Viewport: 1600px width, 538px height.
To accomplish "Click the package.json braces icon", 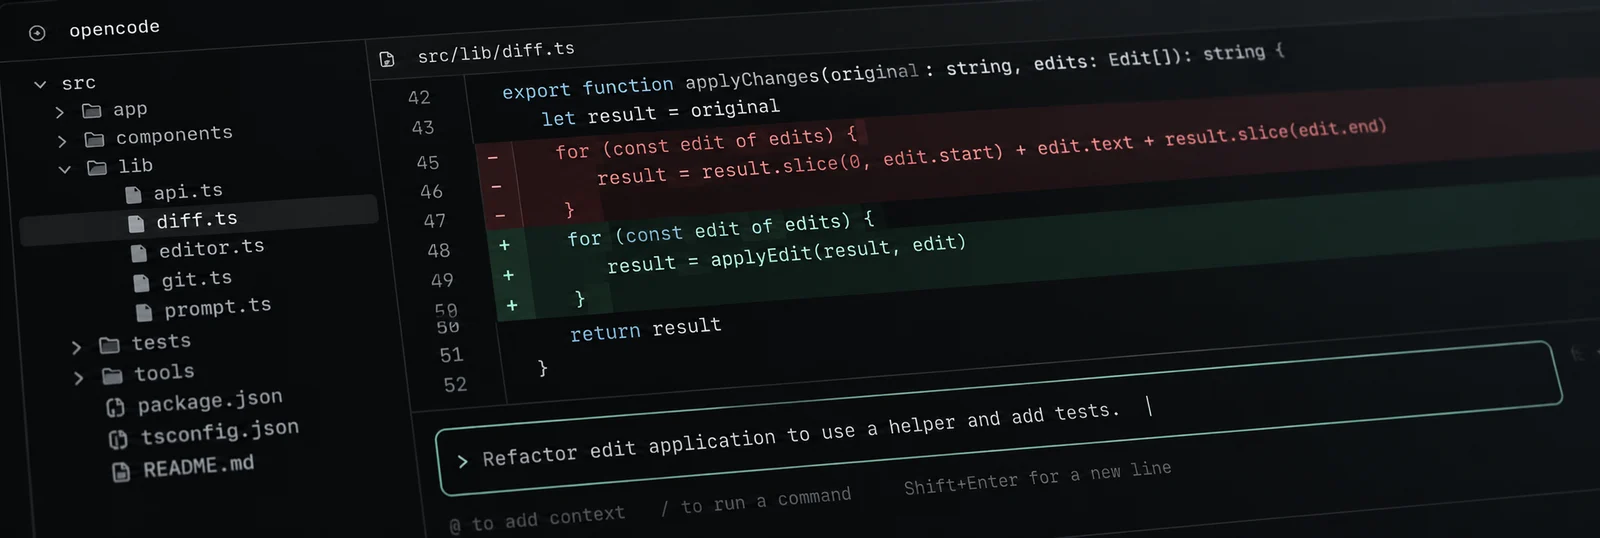I will pyautogui.click(x=115, y=407).
